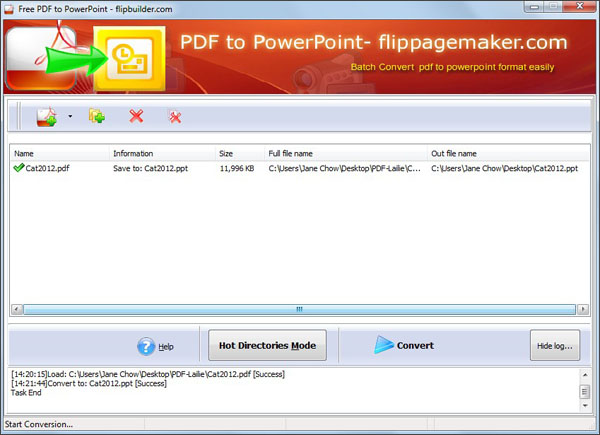Screen dimensions: 600x435
Task: Click the blue Convert arrow icon
Action: click(x=383, y=345)
